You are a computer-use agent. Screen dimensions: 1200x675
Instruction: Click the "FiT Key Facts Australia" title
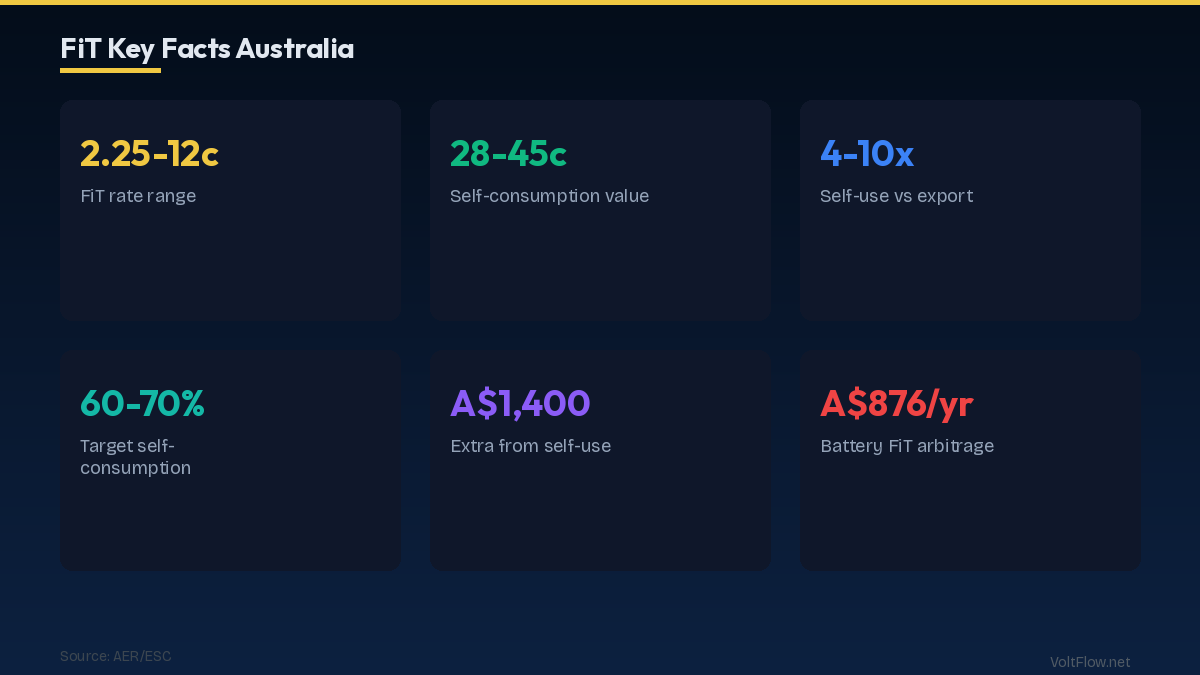tap(207, 49)
